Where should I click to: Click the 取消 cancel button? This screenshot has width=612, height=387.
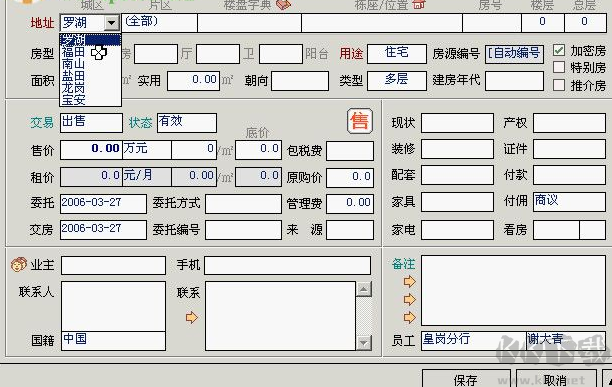pyautogui.click(x=556, y=379)
